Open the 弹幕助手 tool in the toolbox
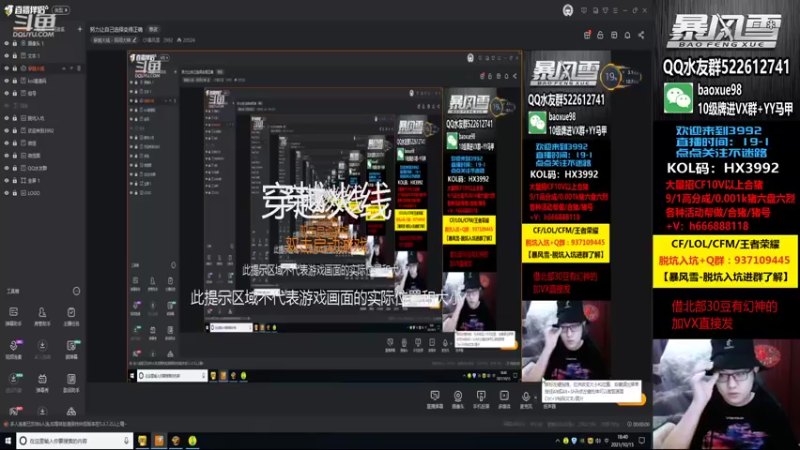Image resolution: width=800 pixels, height=450 pixels. point(14,316)
